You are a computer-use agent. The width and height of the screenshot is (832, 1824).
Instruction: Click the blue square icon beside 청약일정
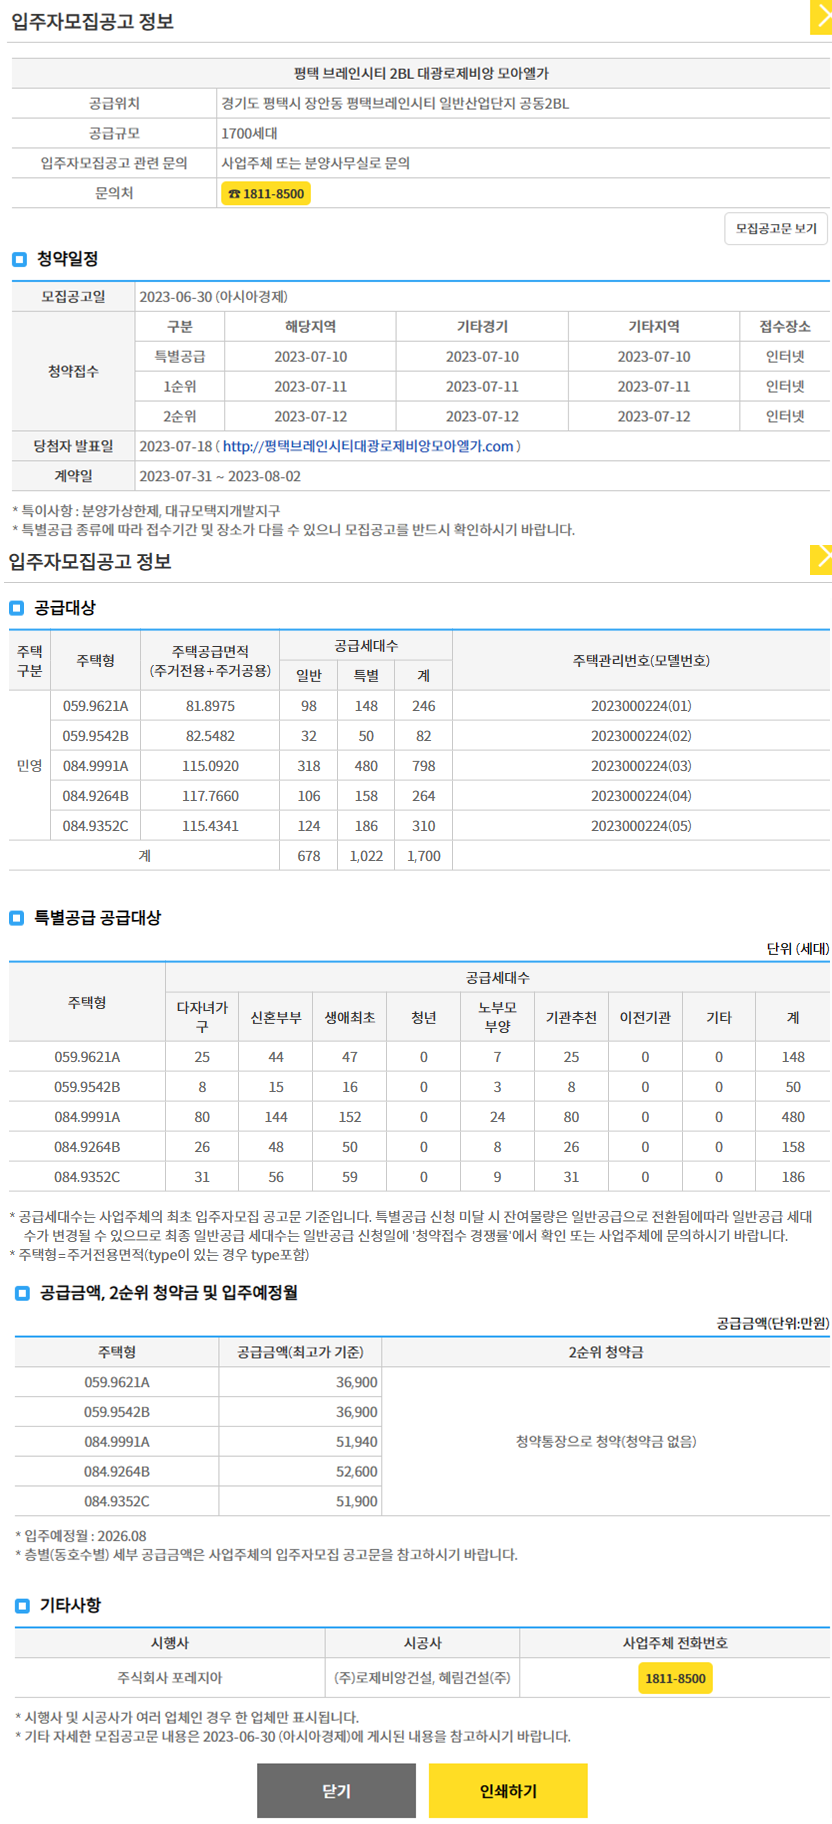pyautogui.click(x=19, y=259)
